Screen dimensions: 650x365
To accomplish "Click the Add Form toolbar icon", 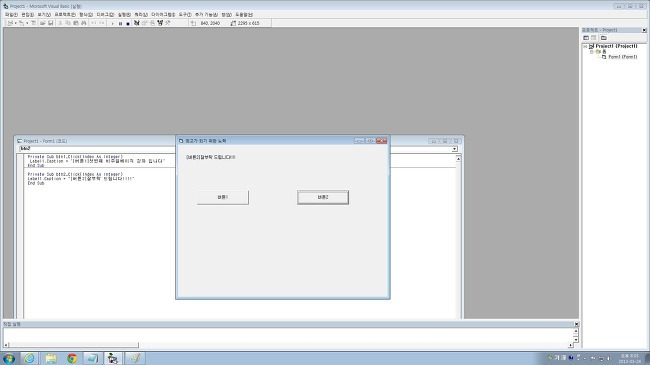I will click(21, 23).
